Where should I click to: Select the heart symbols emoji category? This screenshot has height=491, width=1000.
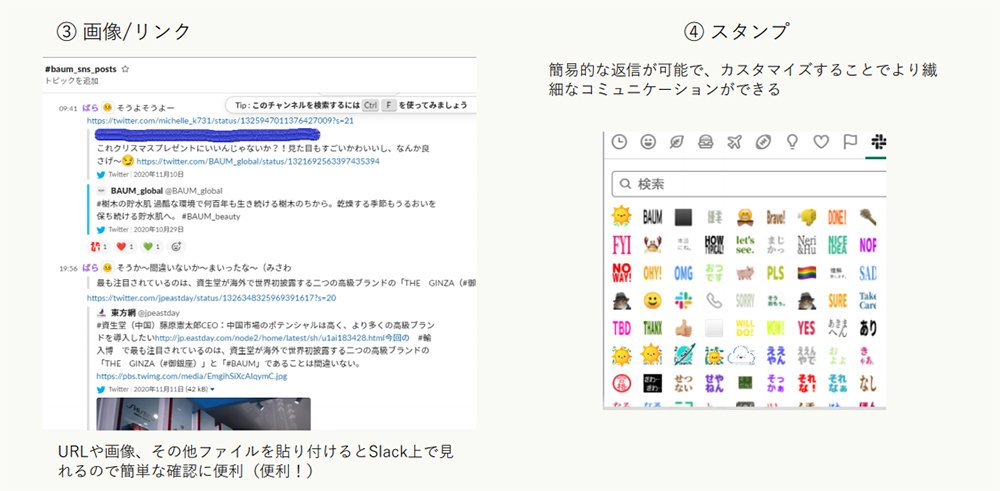821,142
